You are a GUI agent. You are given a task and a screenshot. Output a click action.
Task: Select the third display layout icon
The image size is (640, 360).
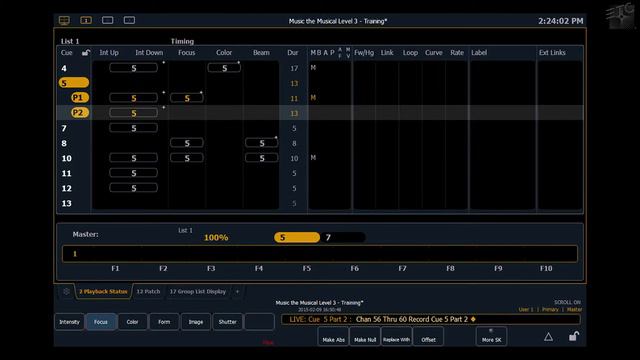(x=108, y=20)
